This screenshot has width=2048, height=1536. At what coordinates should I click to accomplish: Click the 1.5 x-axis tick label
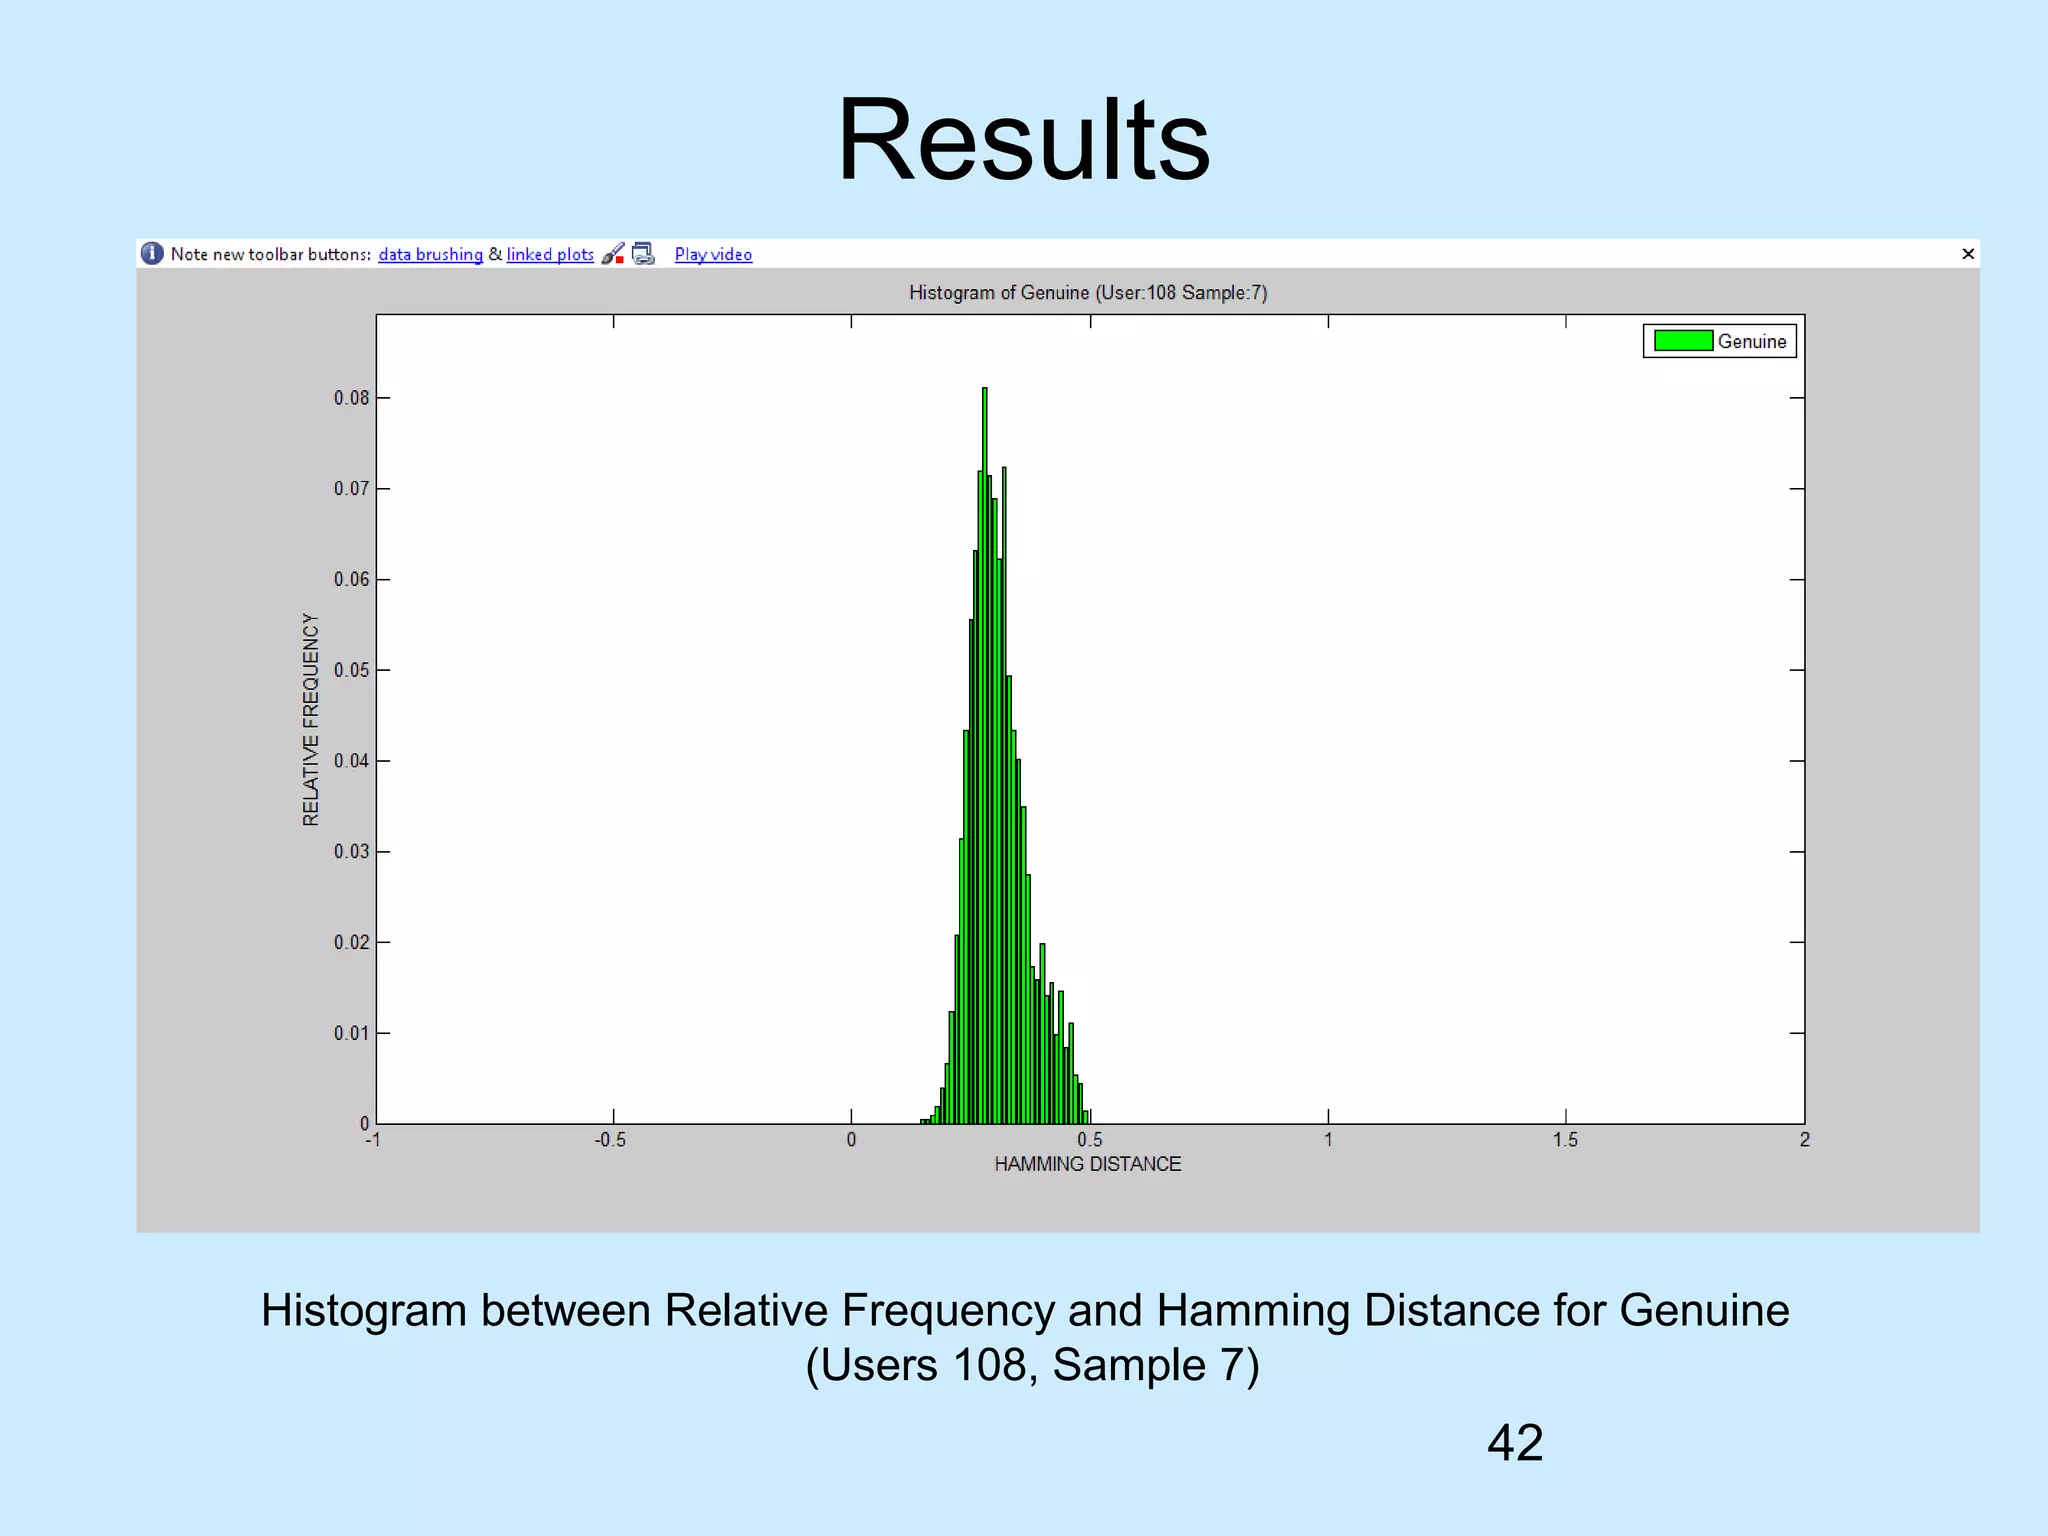click(x=1565, y=1140)
